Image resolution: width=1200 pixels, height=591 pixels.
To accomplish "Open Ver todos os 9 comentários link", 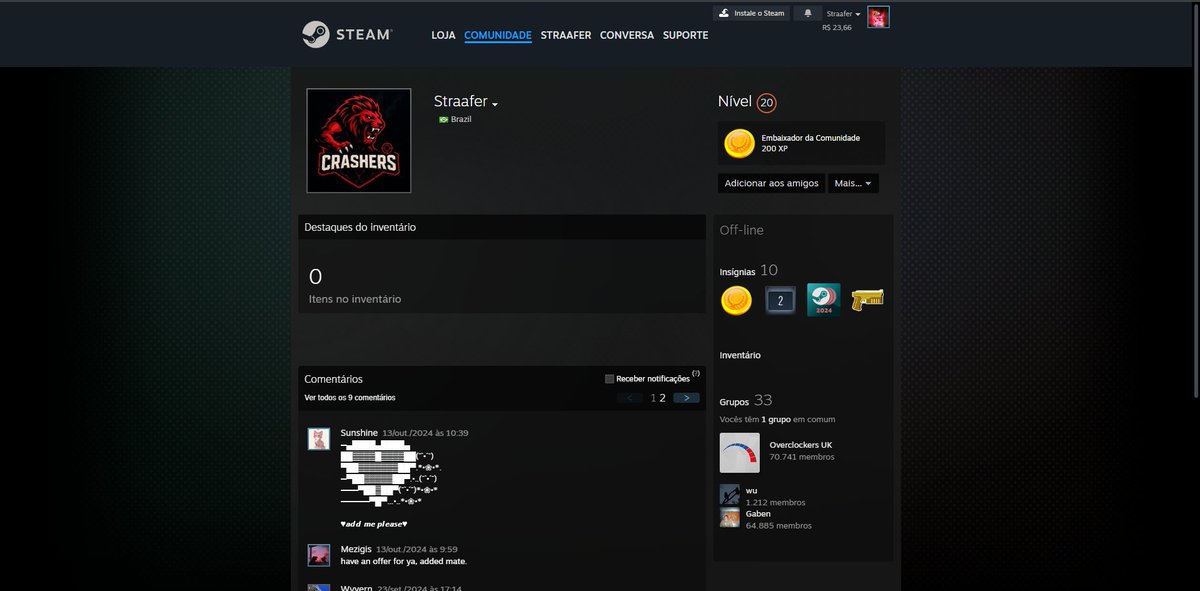I will click(x=350, y=398).
